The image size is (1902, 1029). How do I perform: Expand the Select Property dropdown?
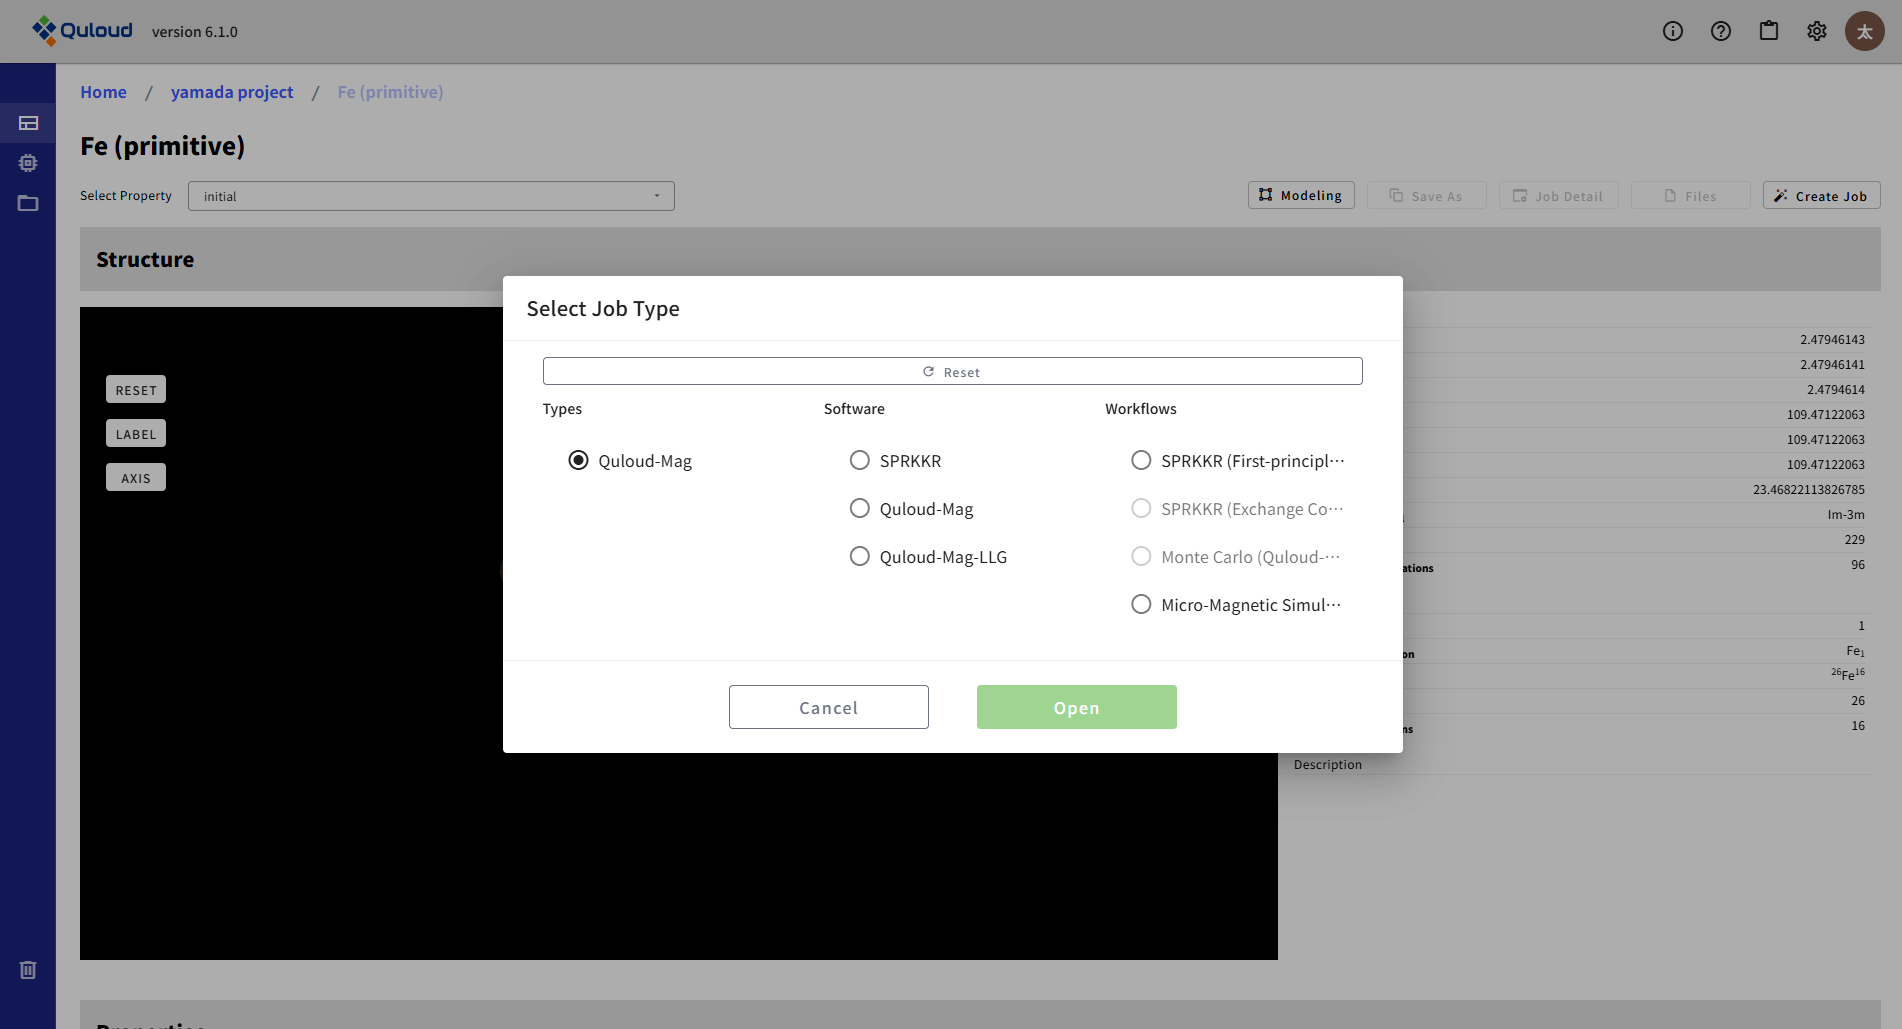431,196
